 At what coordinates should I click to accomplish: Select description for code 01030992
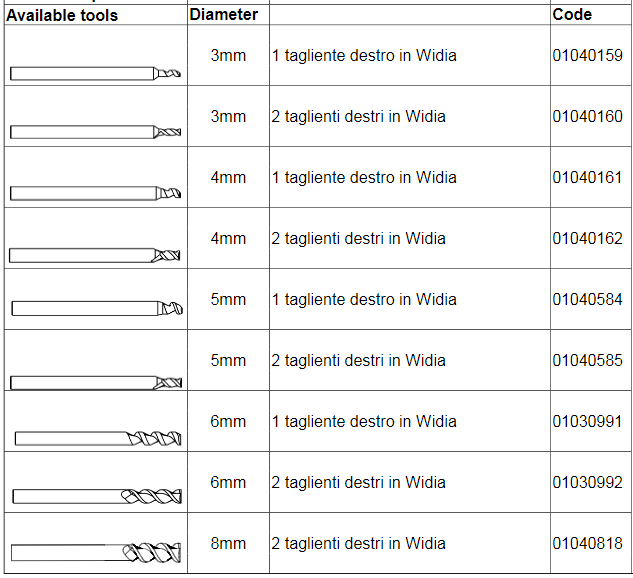pos(358,482)
